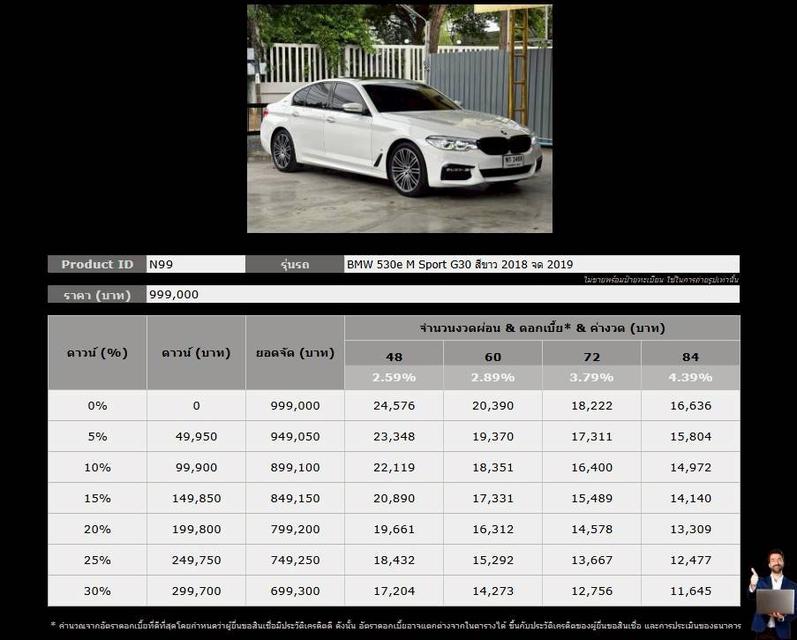Select finance amount 999,000 in the 0% row

(x=295, y=406)
